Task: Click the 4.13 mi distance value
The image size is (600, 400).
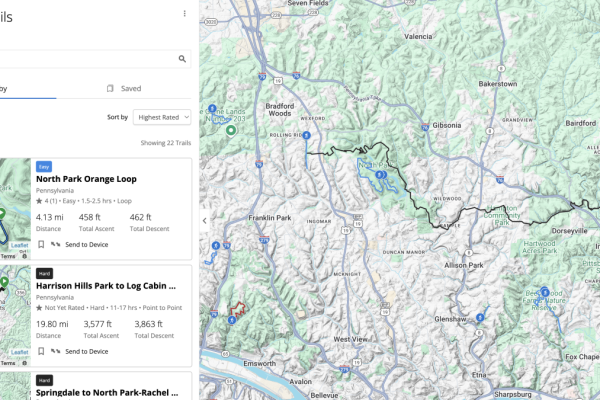Action: [50, 217]
